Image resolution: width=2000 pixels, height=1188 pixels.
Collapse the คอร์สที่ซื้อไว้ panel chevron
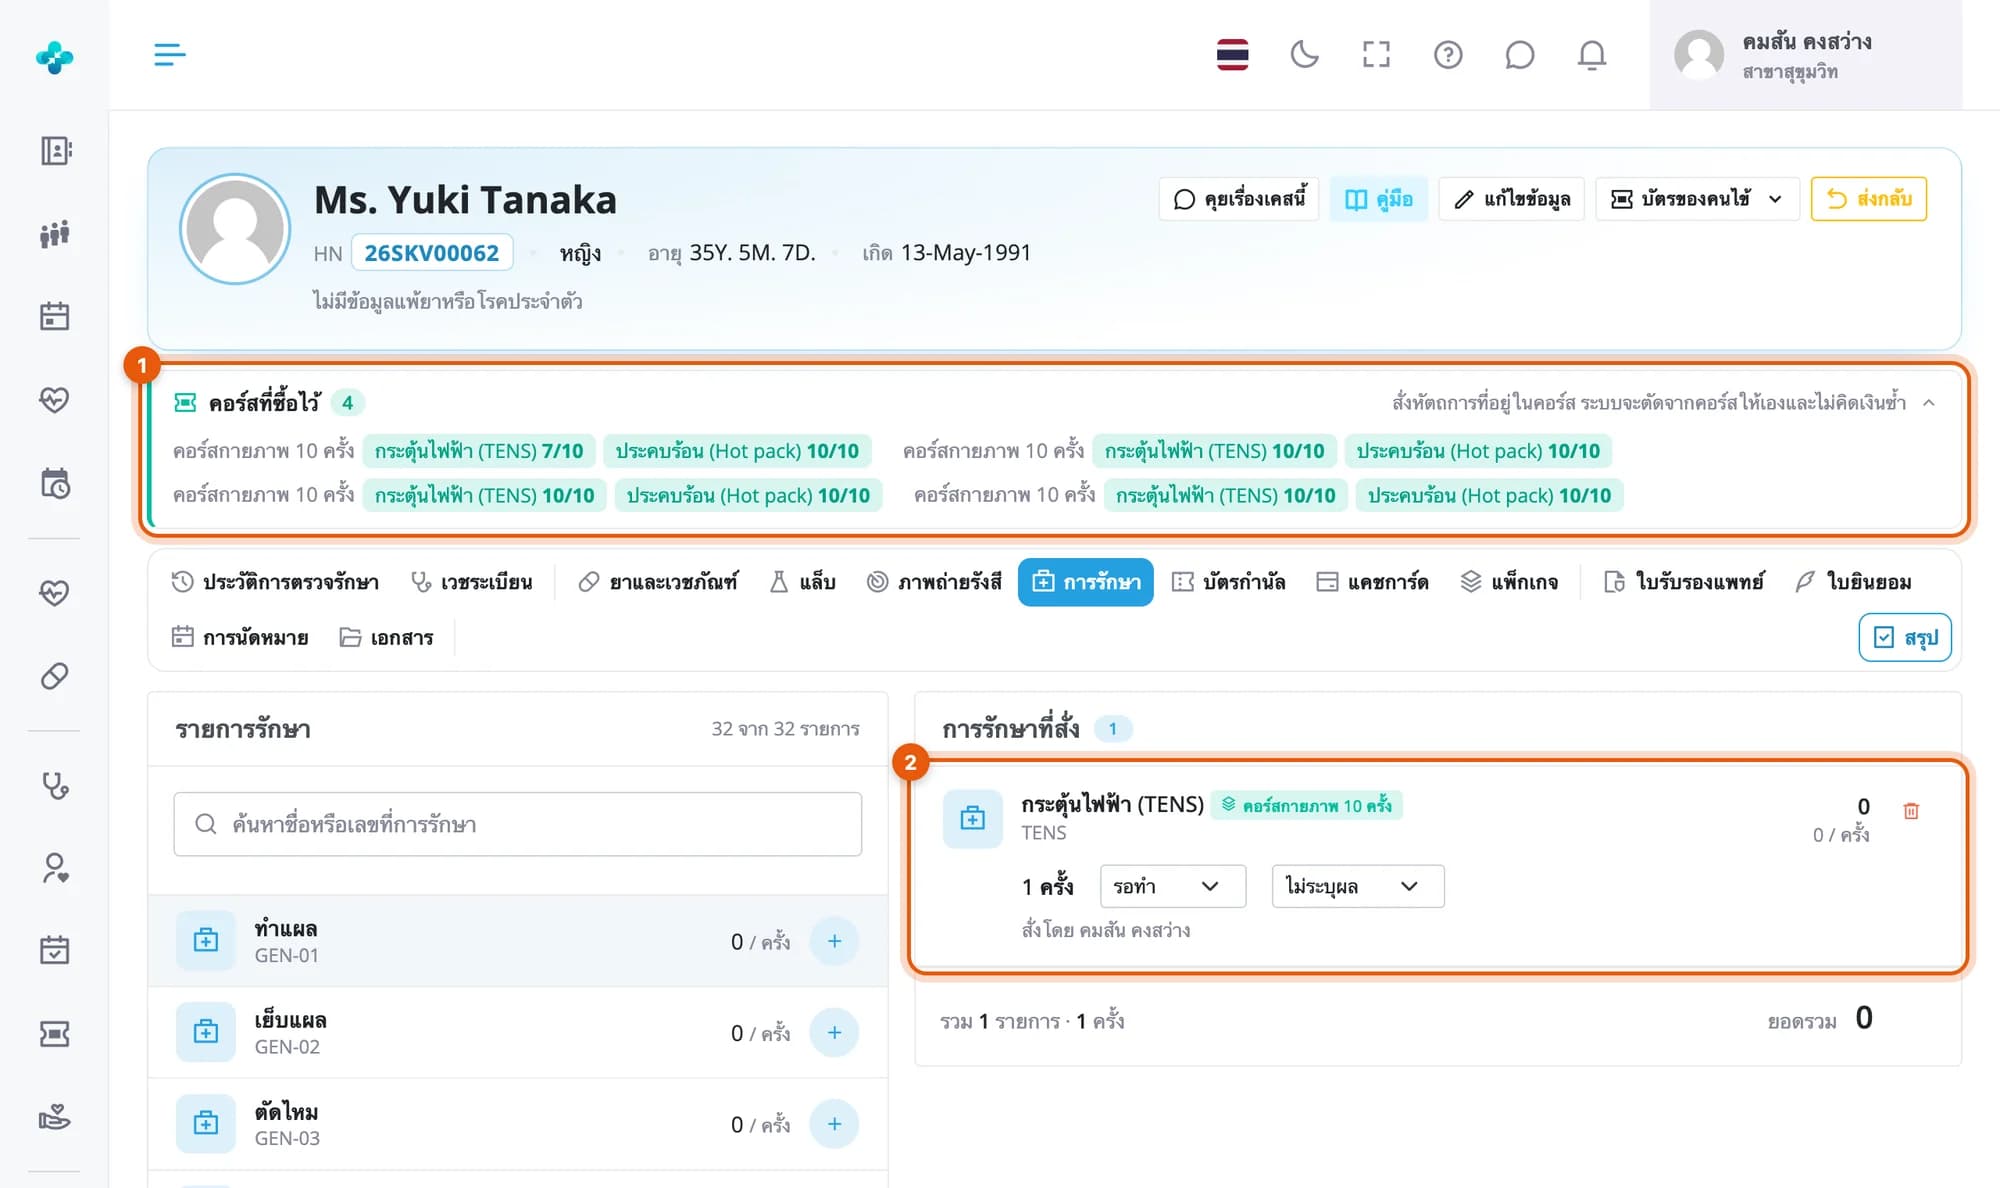(1929, 402)
